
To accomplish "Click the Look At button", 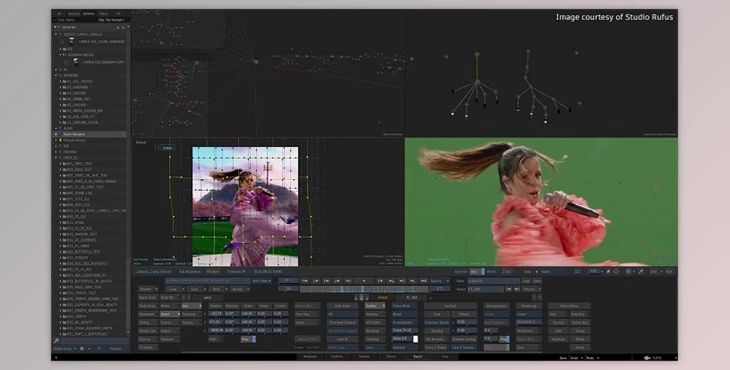I will 342,339.
